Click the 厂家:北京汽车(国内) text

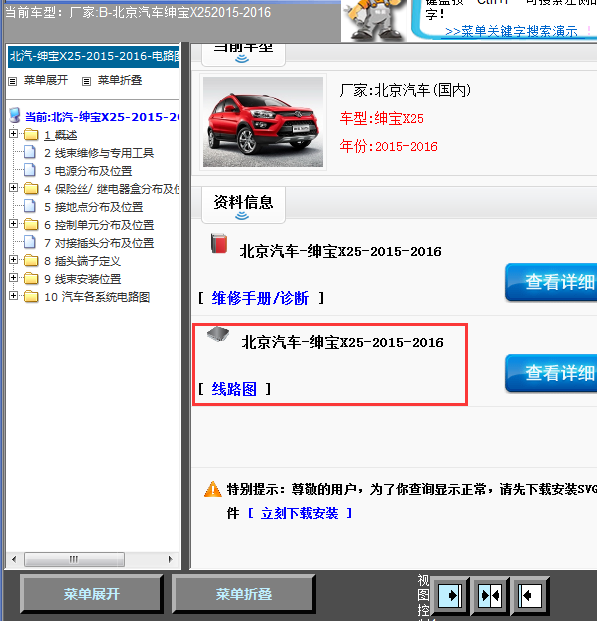[405, 90]
